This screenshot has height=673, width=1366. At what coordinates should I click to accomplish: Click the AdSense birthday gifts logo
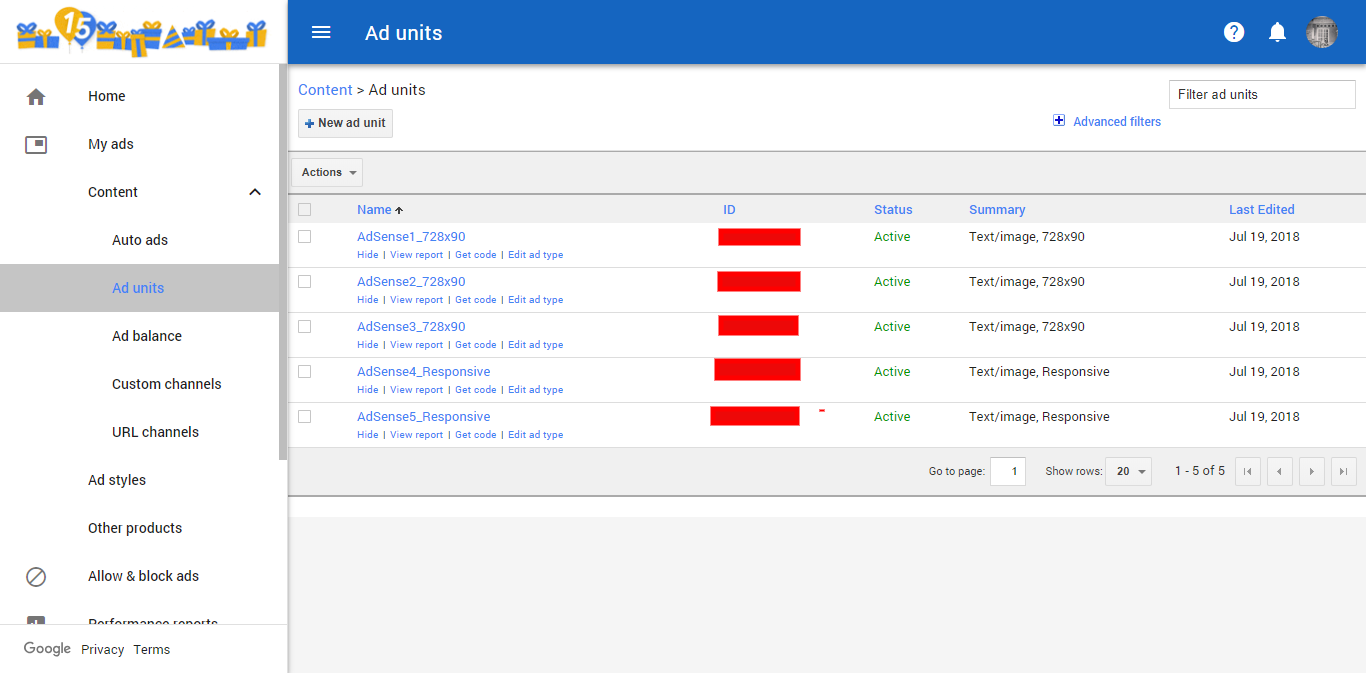coord(142,31)
